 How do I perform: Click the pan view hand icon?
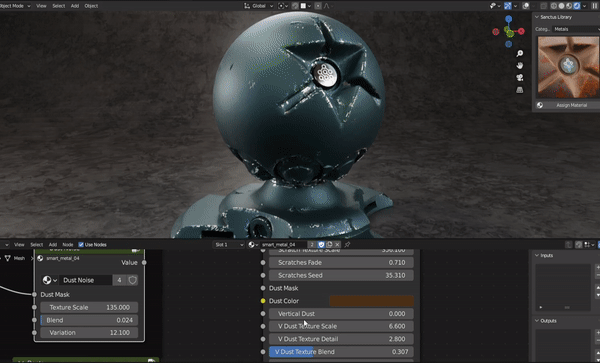pos(519,65)
